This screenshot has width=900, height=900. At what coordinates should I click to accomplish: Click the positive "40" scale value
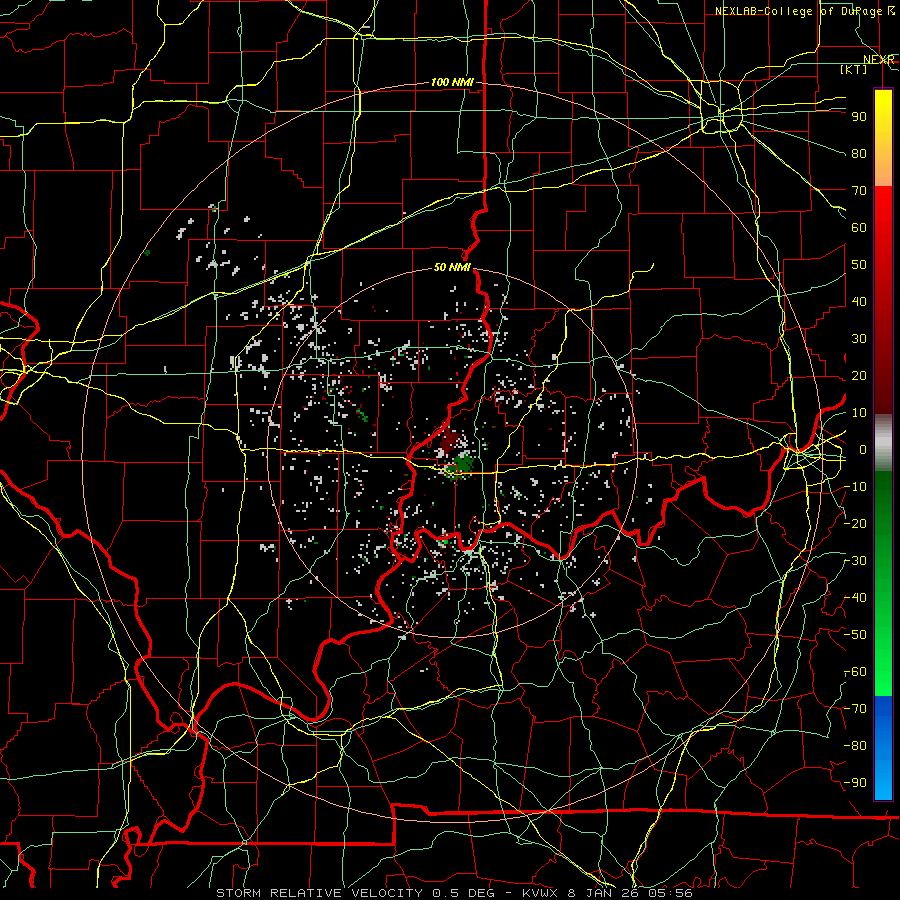[x=859, y=301]
